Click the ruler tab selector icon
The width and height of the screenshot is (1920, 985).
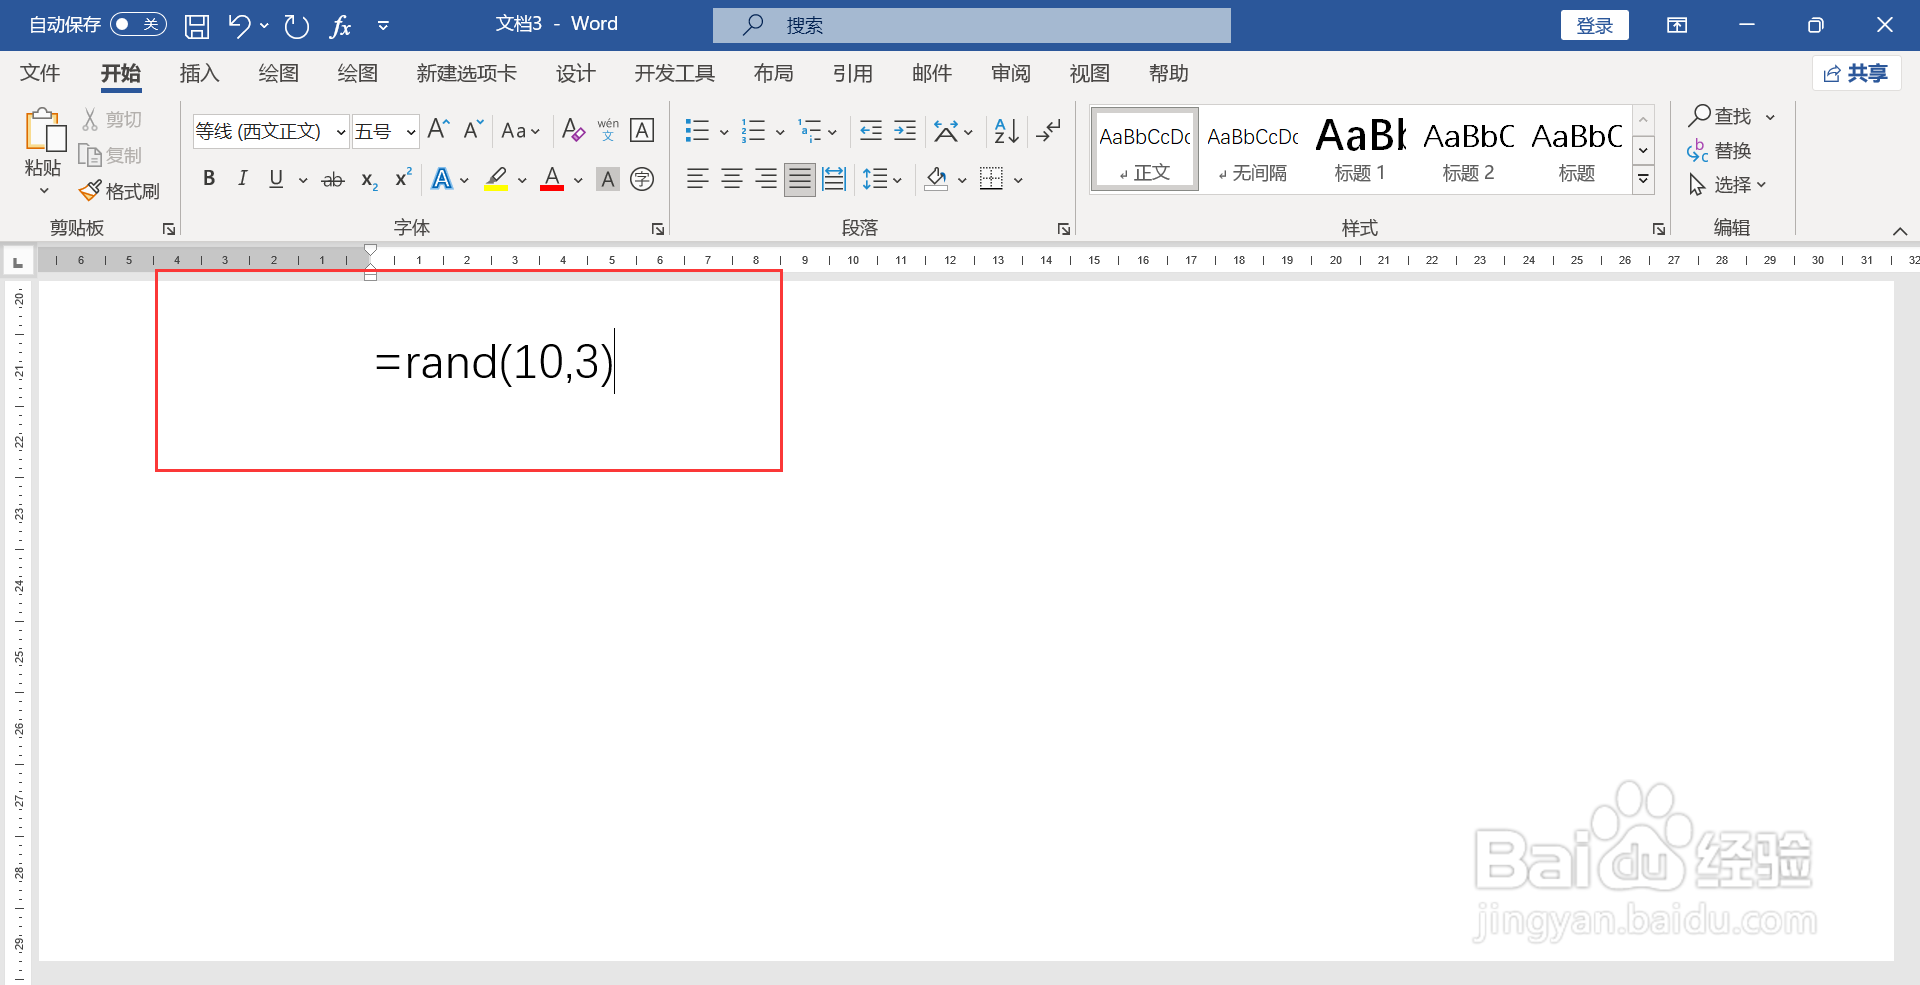pos(17,262)
